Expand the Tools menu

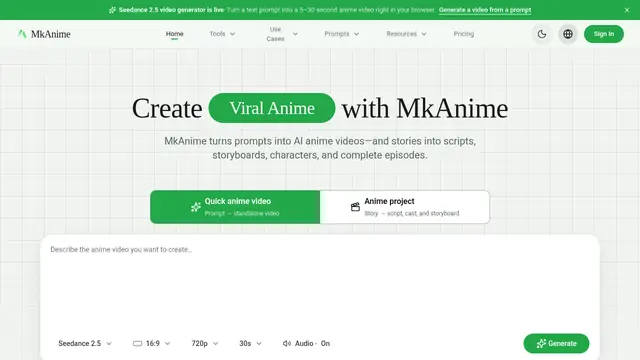(222, 34)
